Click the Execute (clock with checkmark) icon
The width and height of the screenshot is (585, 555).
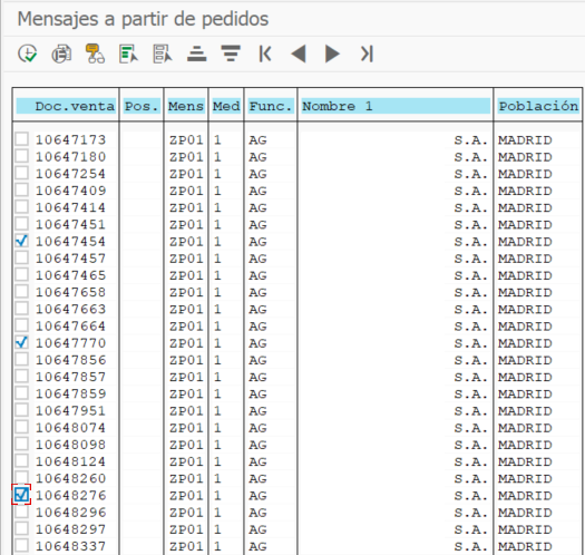point(27,54)
